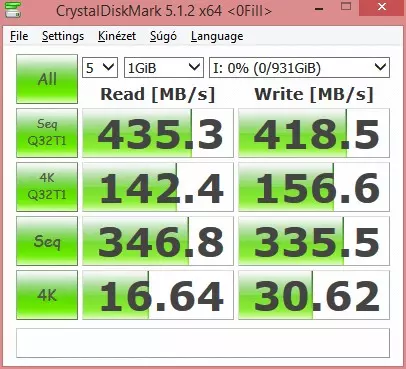406x369 pixels.
Task: Close the CrystalDiskMark window
Action: coord(382,7)
